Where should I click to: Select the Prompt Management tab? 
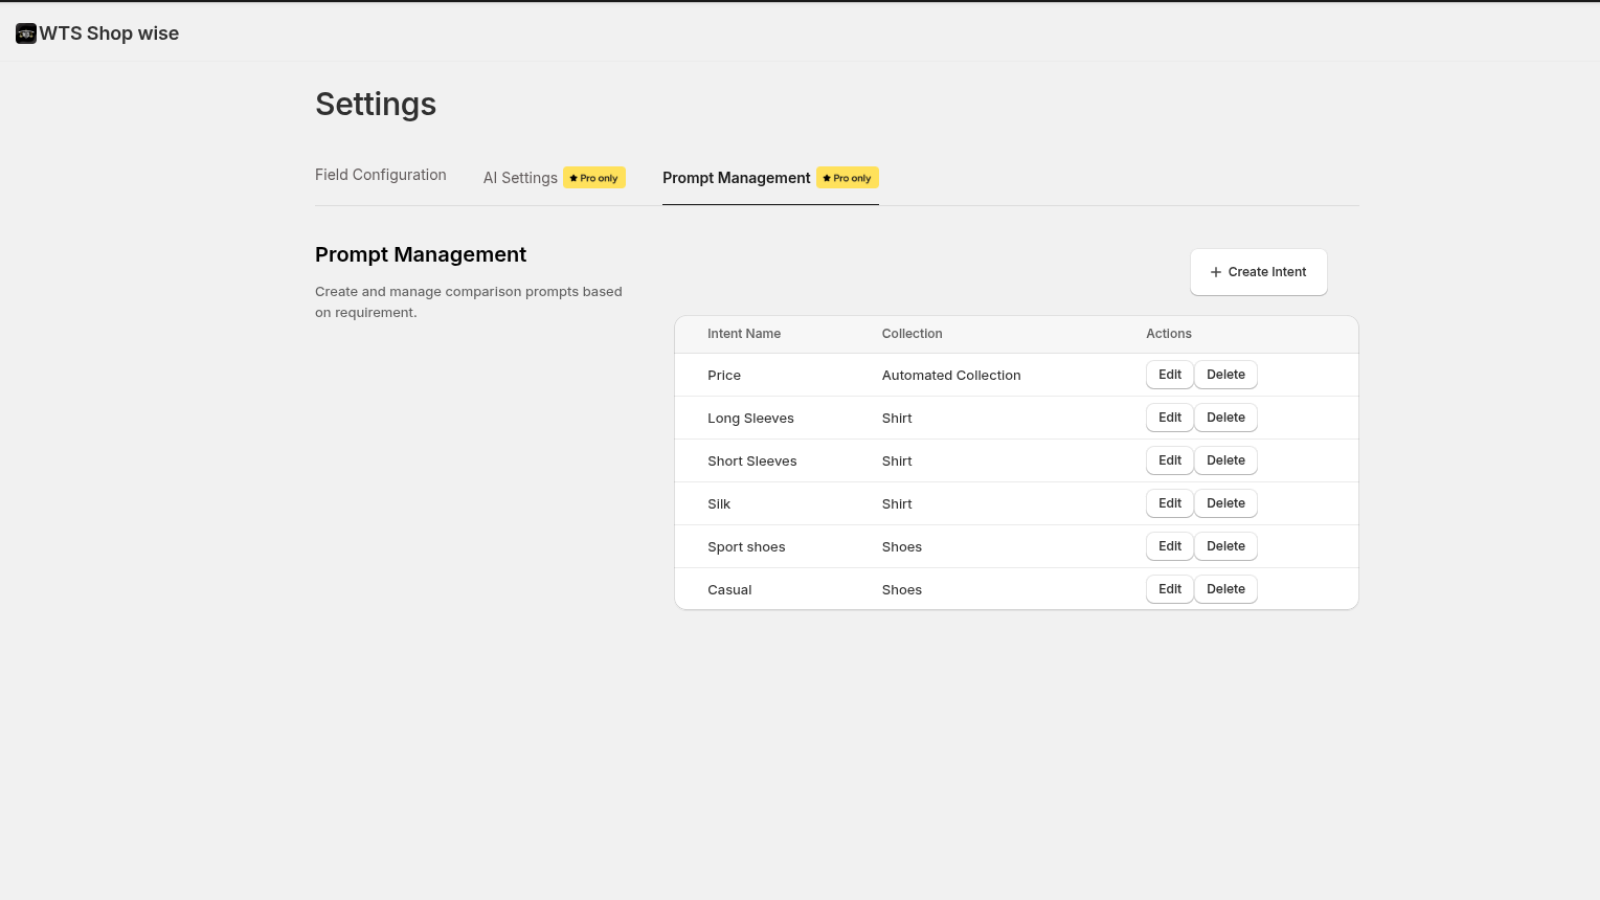(736, 178)
